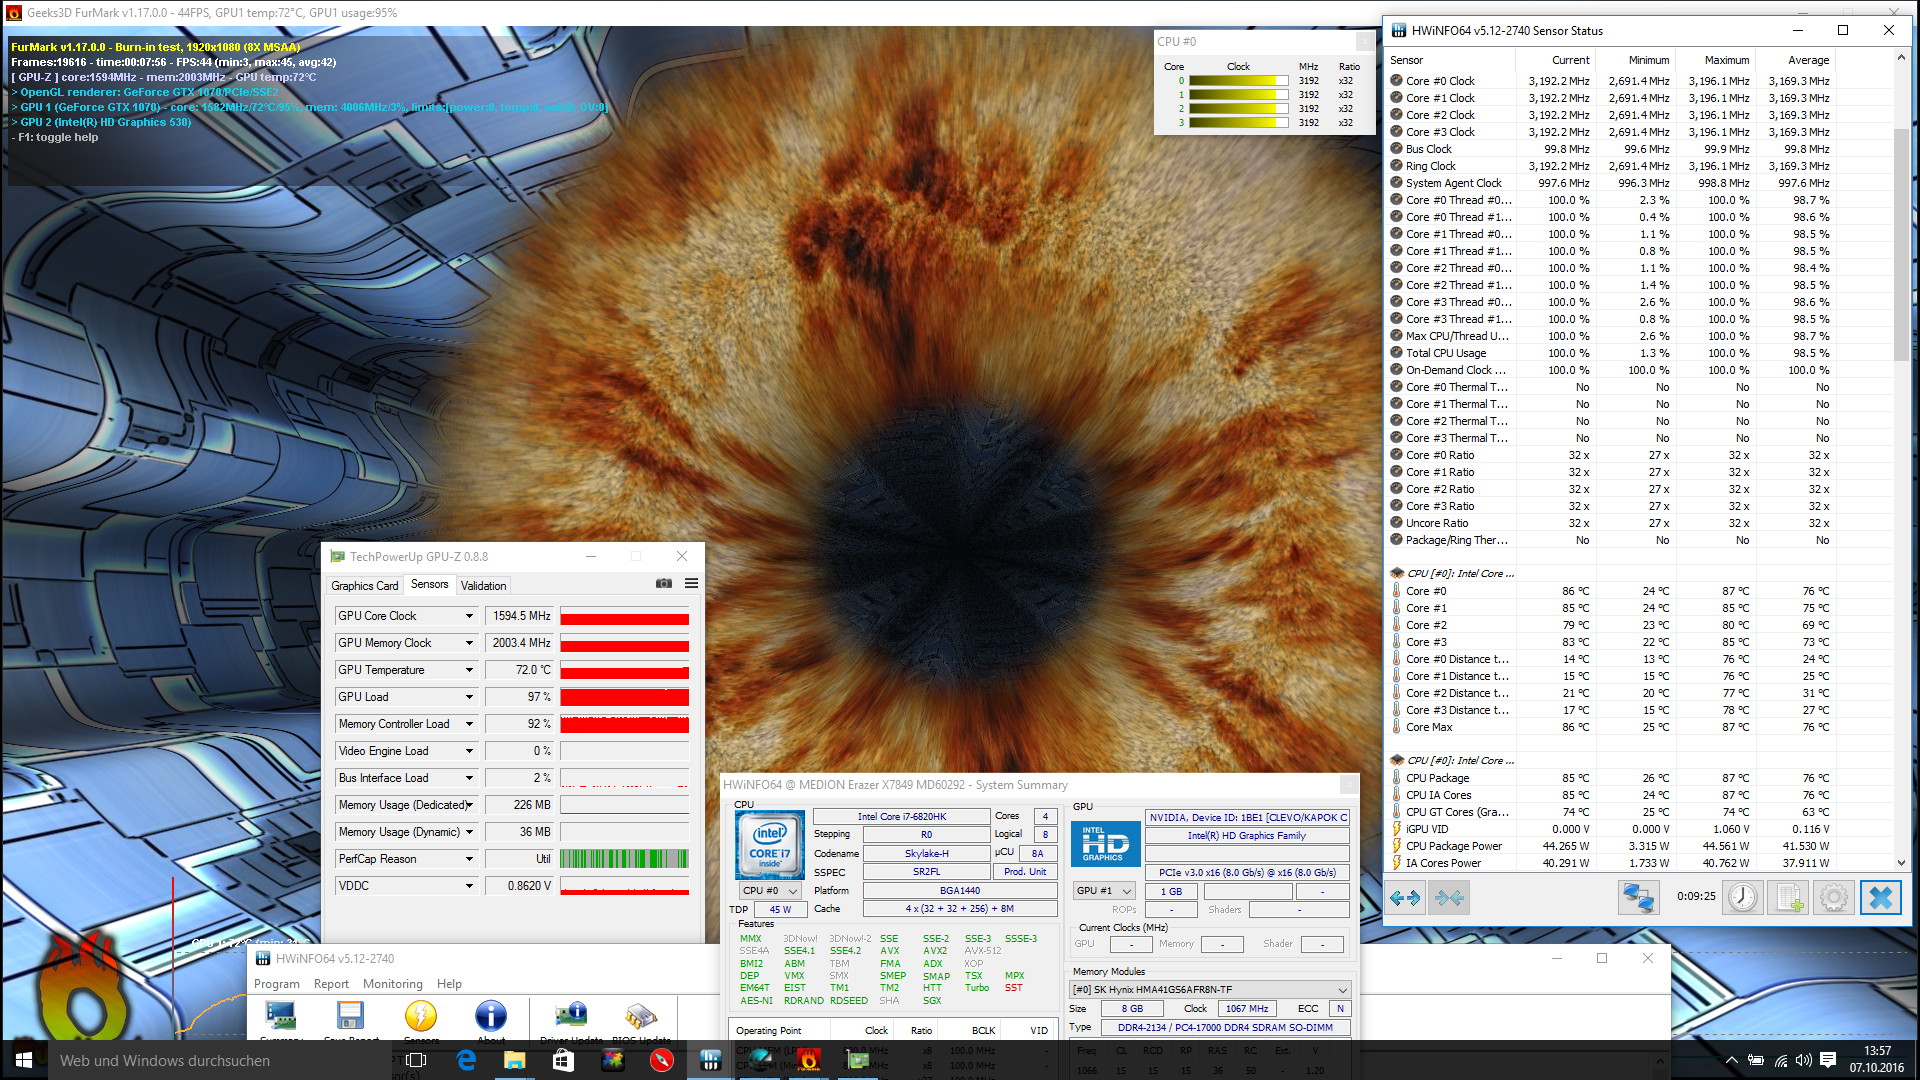Click the GPU Temperature red graph in GPU-Z
The height and width of the screenshot is (1080, 1920).
pyautogui.click(x=624, y=670)
